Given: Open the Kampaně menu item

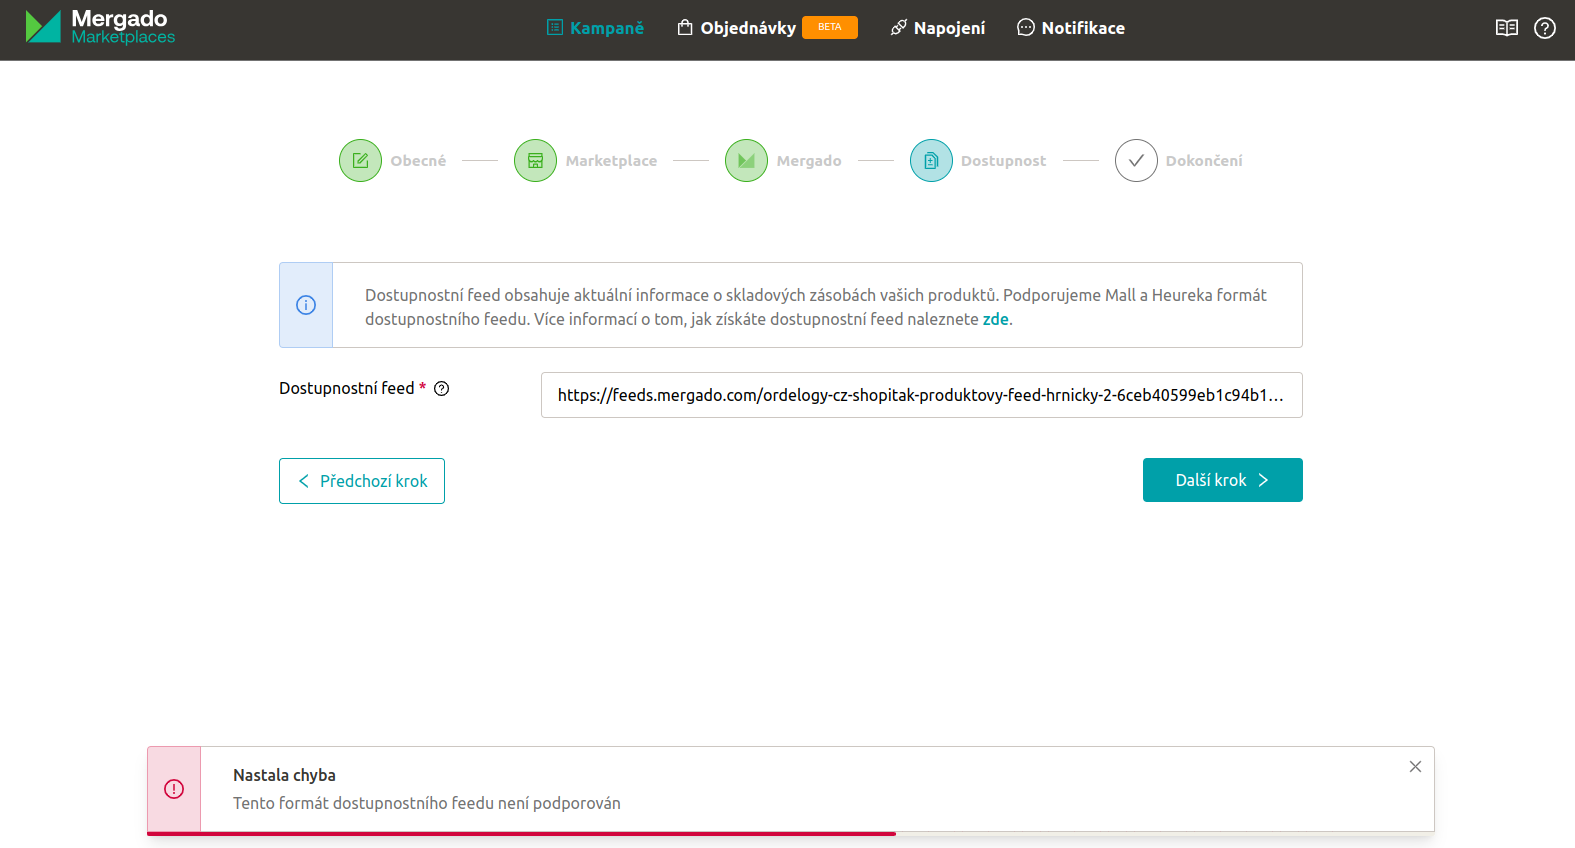Looking at the screenshot, I should (x=595, y=28).
